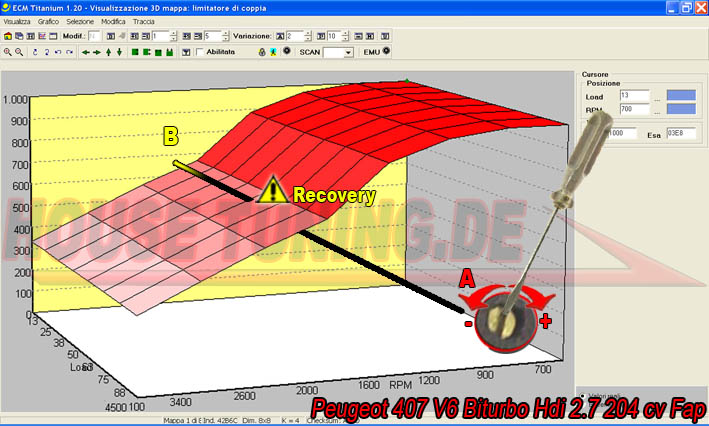Open the Visualizza menu
Image resolution: width=709 pixels, height=426 pixels.
(x=17, y=20)
